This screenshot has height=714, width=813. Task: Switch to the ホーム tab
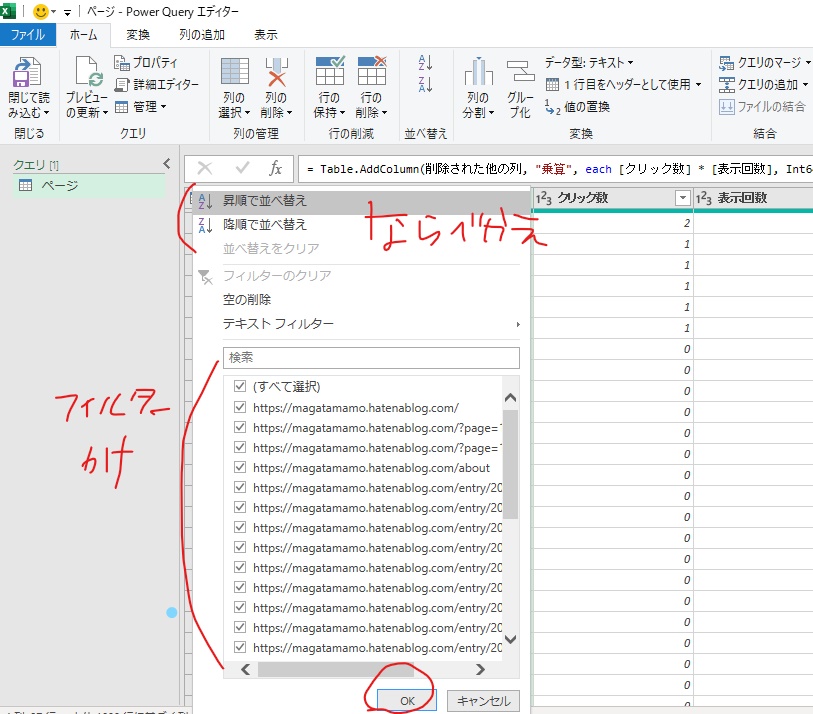coord(83,35)
